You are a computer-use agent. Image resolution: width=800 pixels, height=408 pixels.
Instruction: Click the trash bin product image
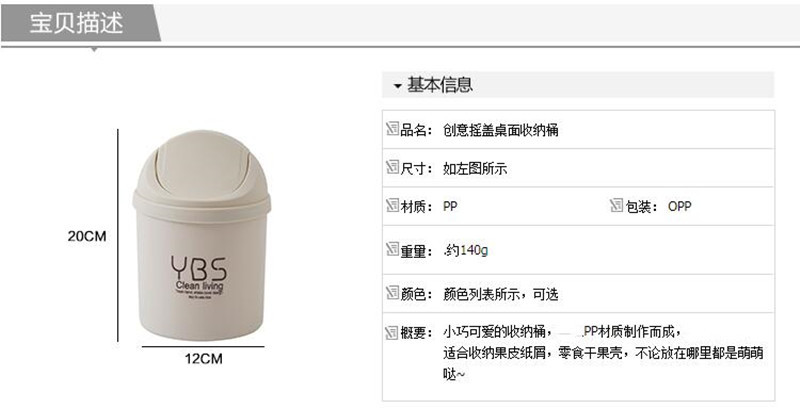tap(202, 235)
